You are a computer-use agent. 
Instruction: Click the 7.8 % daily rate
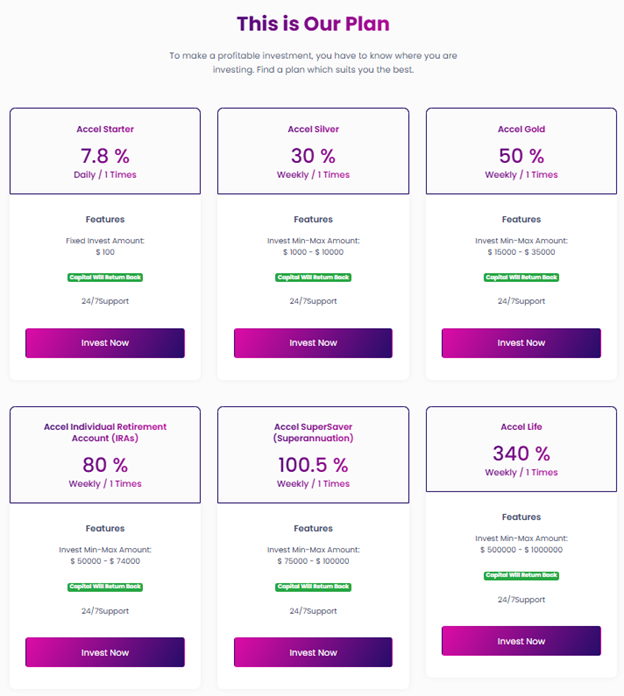pyautogui.click(x=105, y=156)
